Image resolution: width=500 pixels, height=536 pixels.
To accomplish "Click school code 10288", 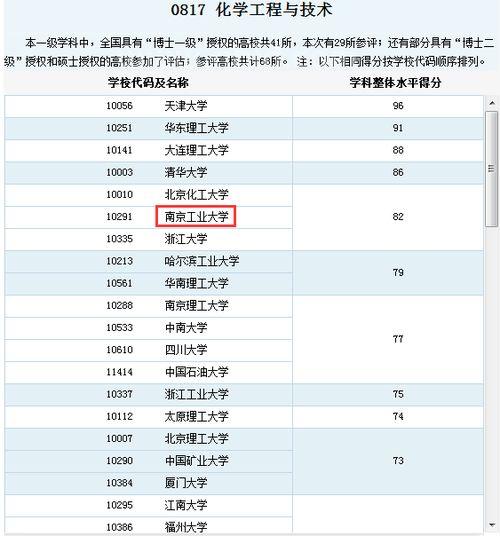I will 119,306.
